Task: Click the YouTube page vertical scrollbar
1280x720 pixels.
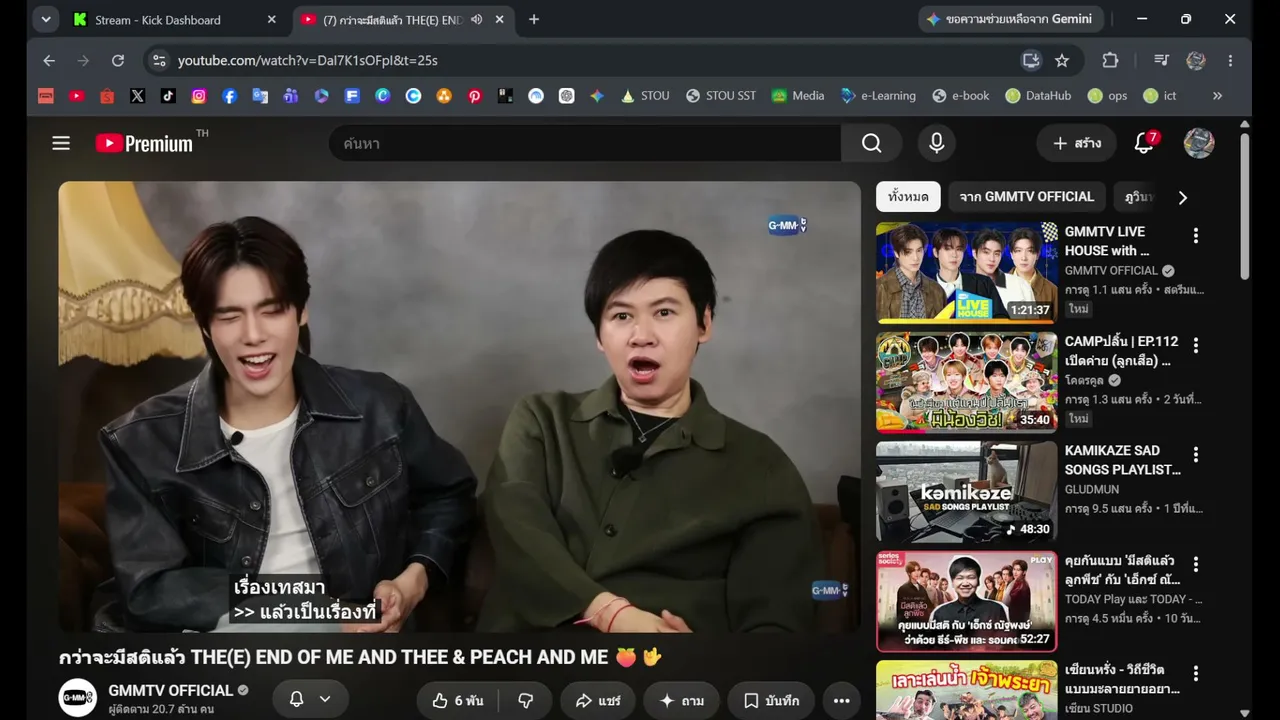Action: (x=1244, y=205)
